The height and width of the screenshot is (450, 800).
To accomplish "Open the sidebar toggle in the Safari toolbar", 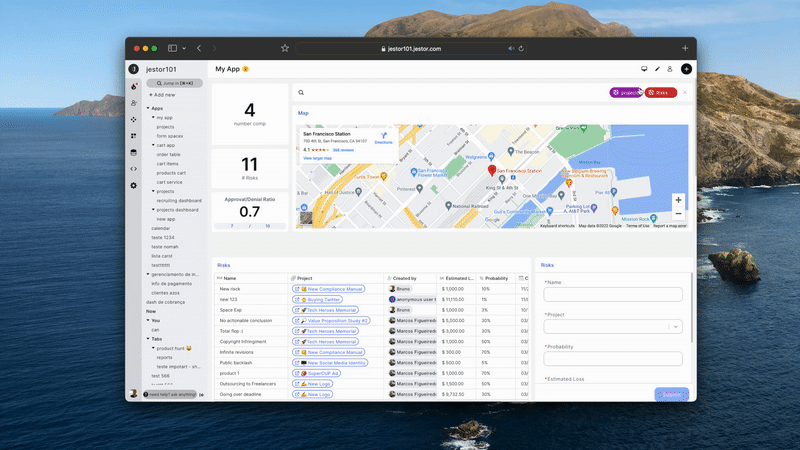I will point(172,48).
